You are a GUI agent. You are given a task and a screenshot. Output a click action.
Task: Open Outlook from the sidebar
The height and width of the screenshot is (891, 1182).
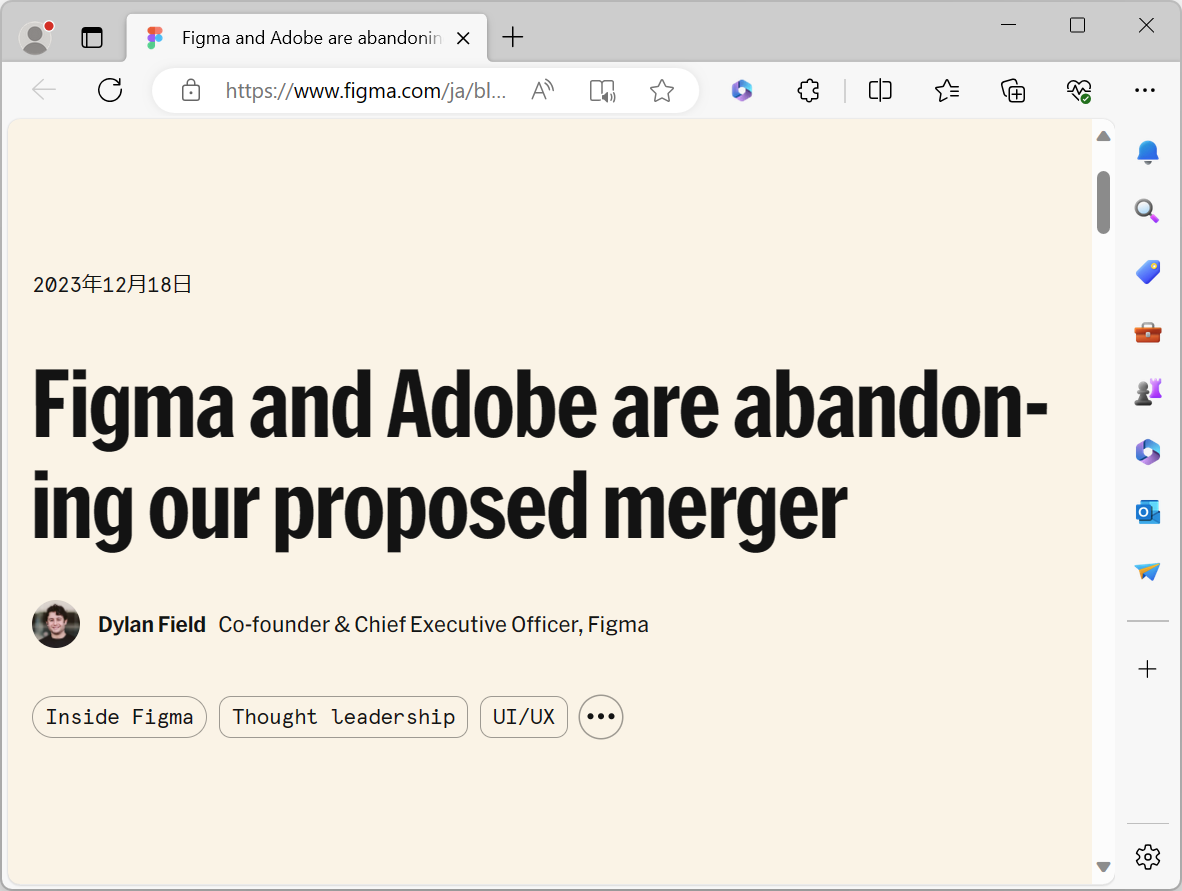1147,512
